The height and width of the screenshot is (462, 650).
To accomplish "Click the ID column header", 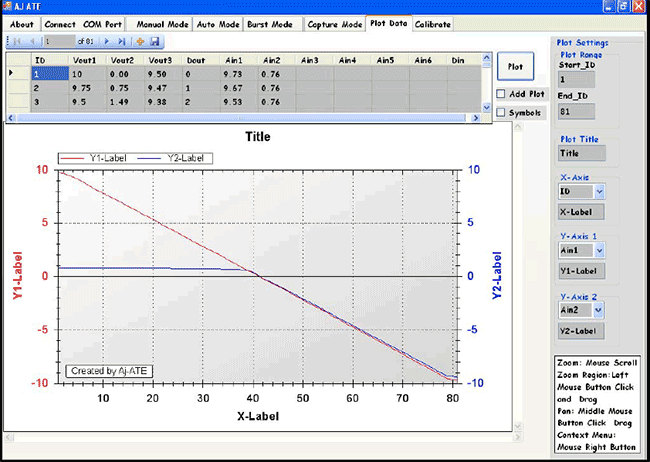I will click(50, 60).
